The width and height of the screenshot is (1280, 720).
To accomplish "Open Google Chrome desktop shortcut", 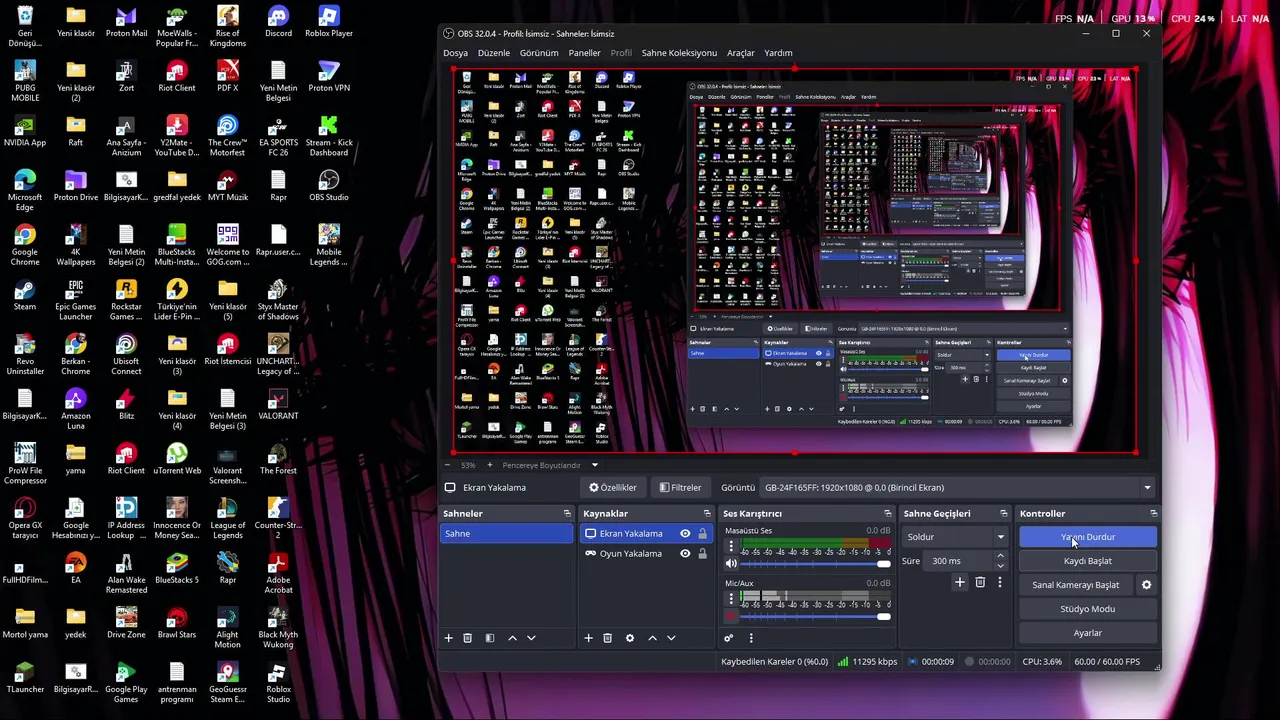I will pos(25,245).
